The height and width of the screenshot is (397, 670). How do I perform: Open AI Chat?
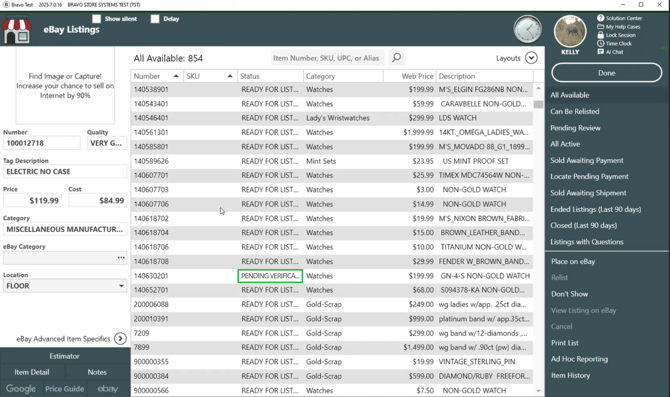click(x=610, y=52)
